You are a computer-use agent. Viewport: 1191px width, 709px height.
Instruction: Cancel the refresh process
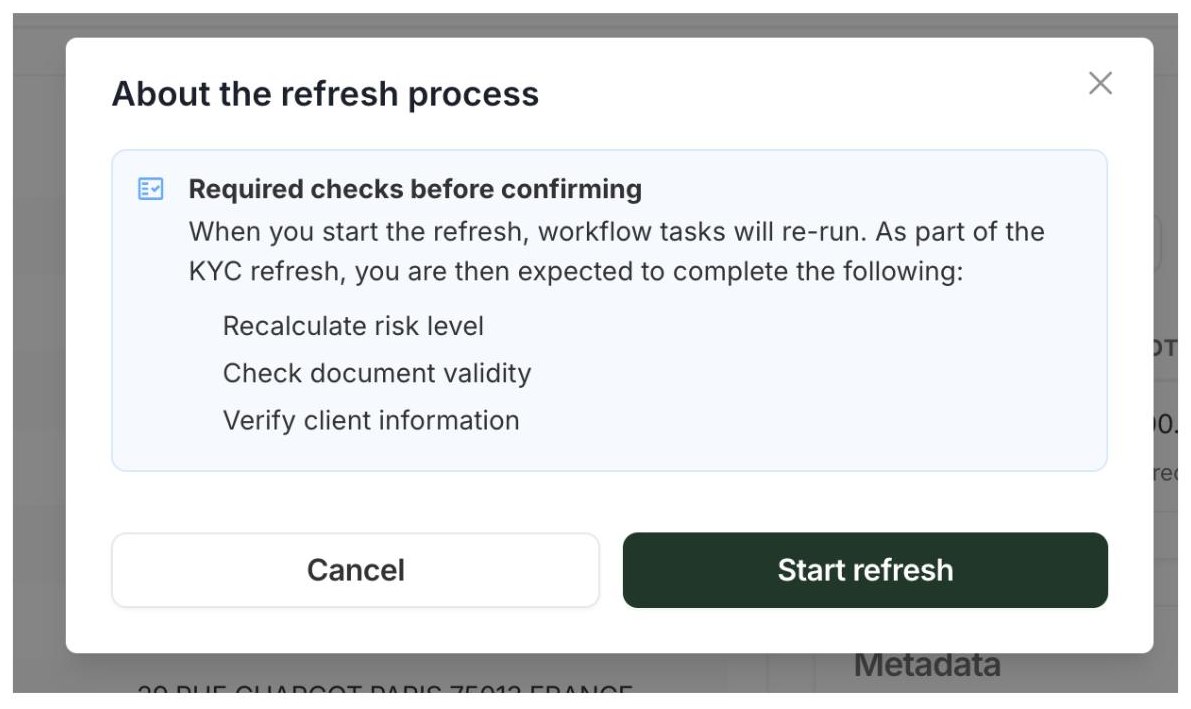[355, 570]
